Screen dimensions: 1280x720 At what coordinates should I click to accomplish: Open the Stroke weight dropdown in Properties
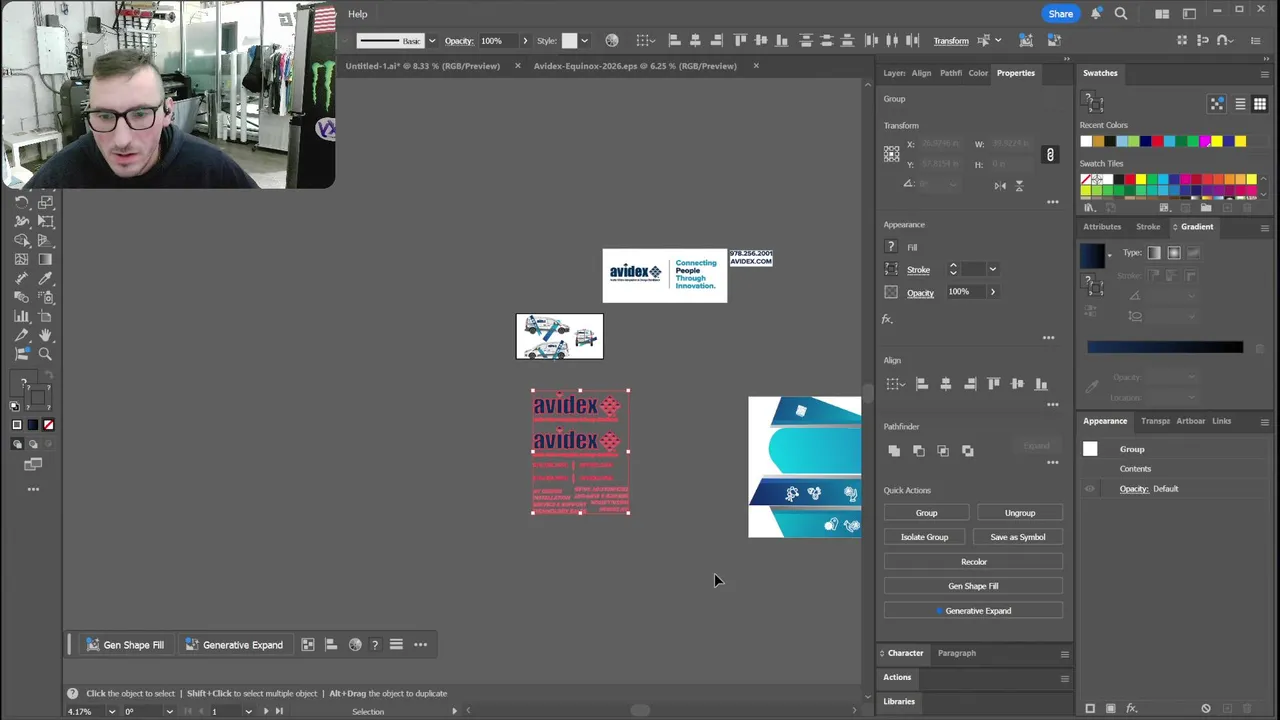point(992,269)
